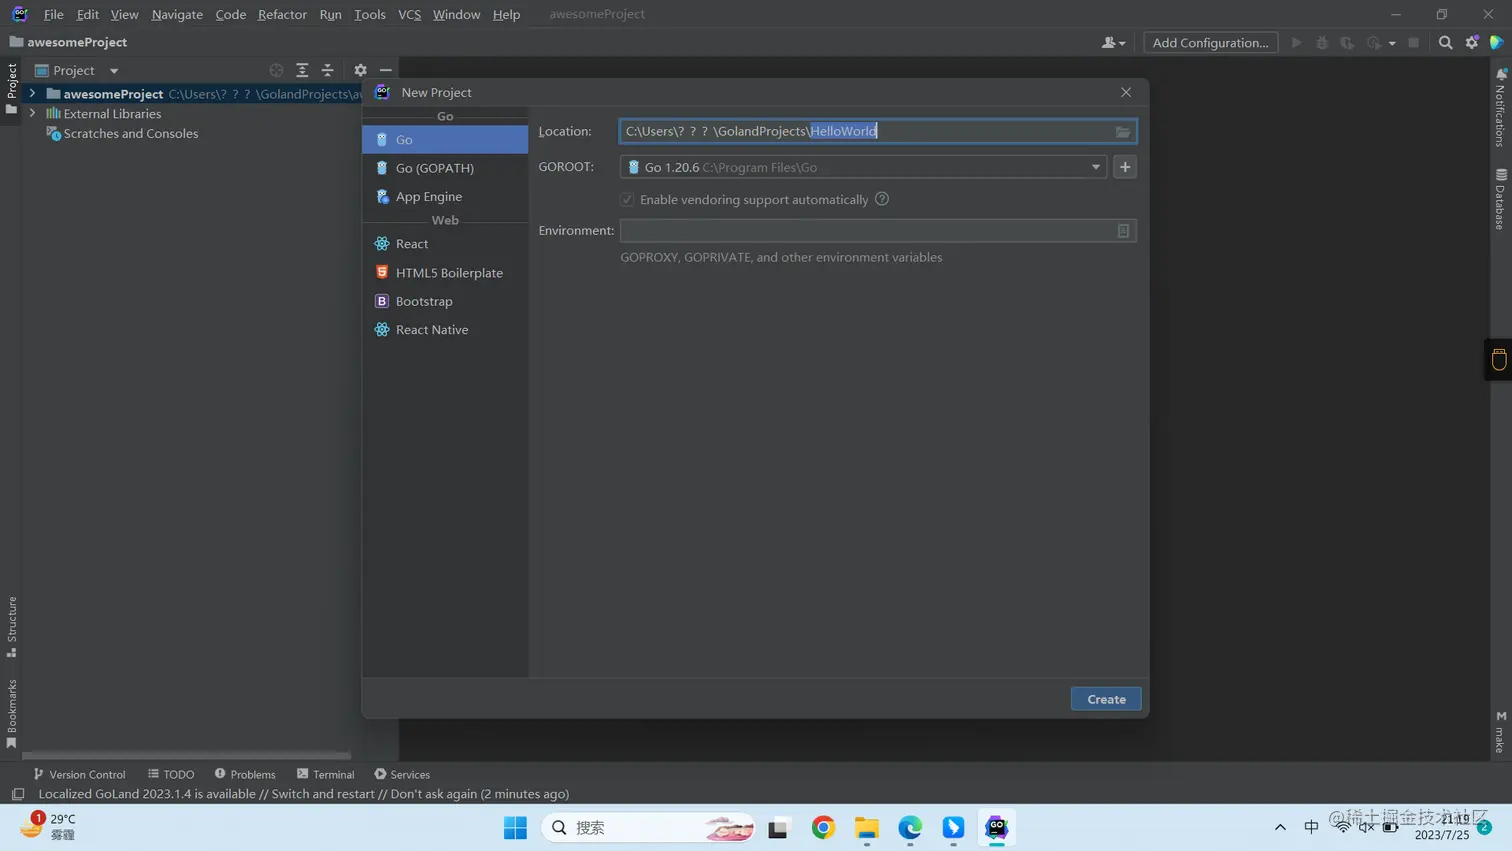
Task: Select the Go project type
Action: [x=445, y=139]
